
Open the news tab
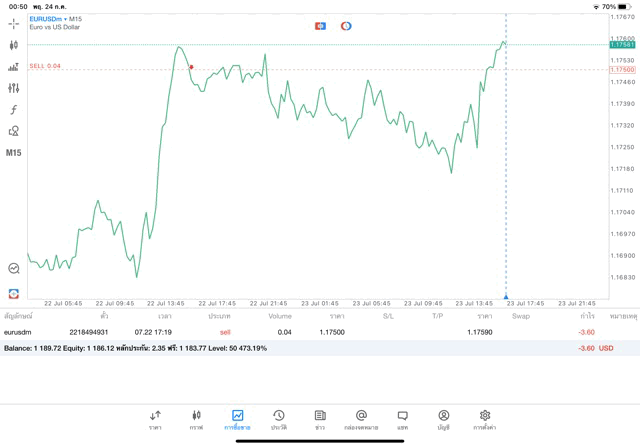[x=320, y=419]
